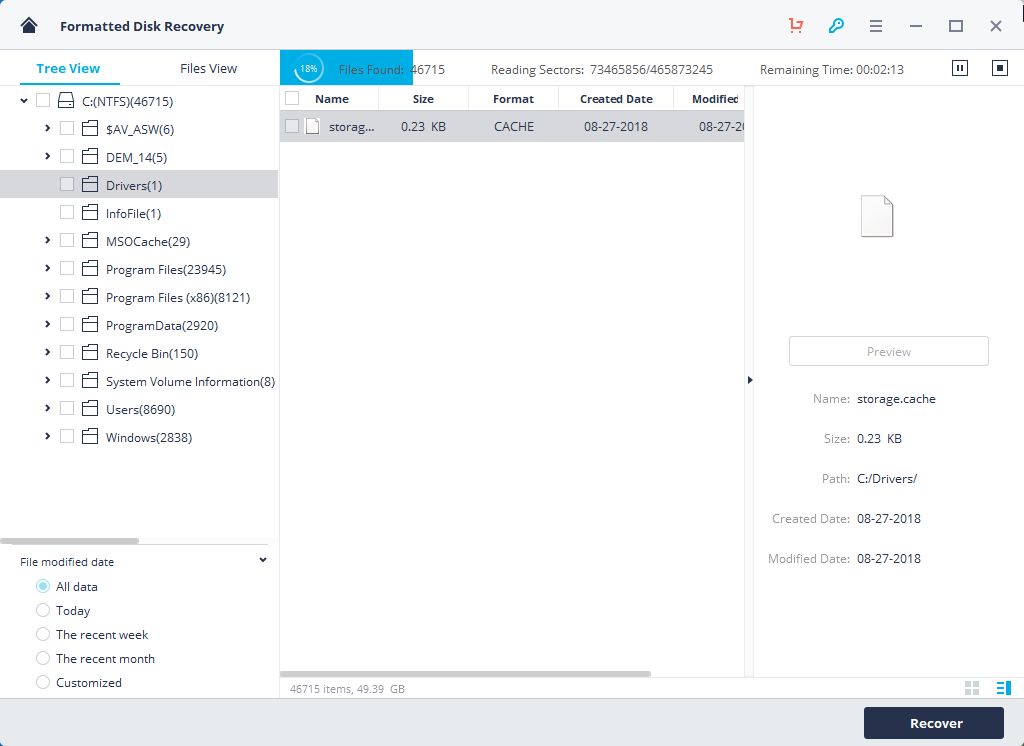The image size is (1024, 746).
Task: Expand the Users folder tree
Action: click(48, 409)
